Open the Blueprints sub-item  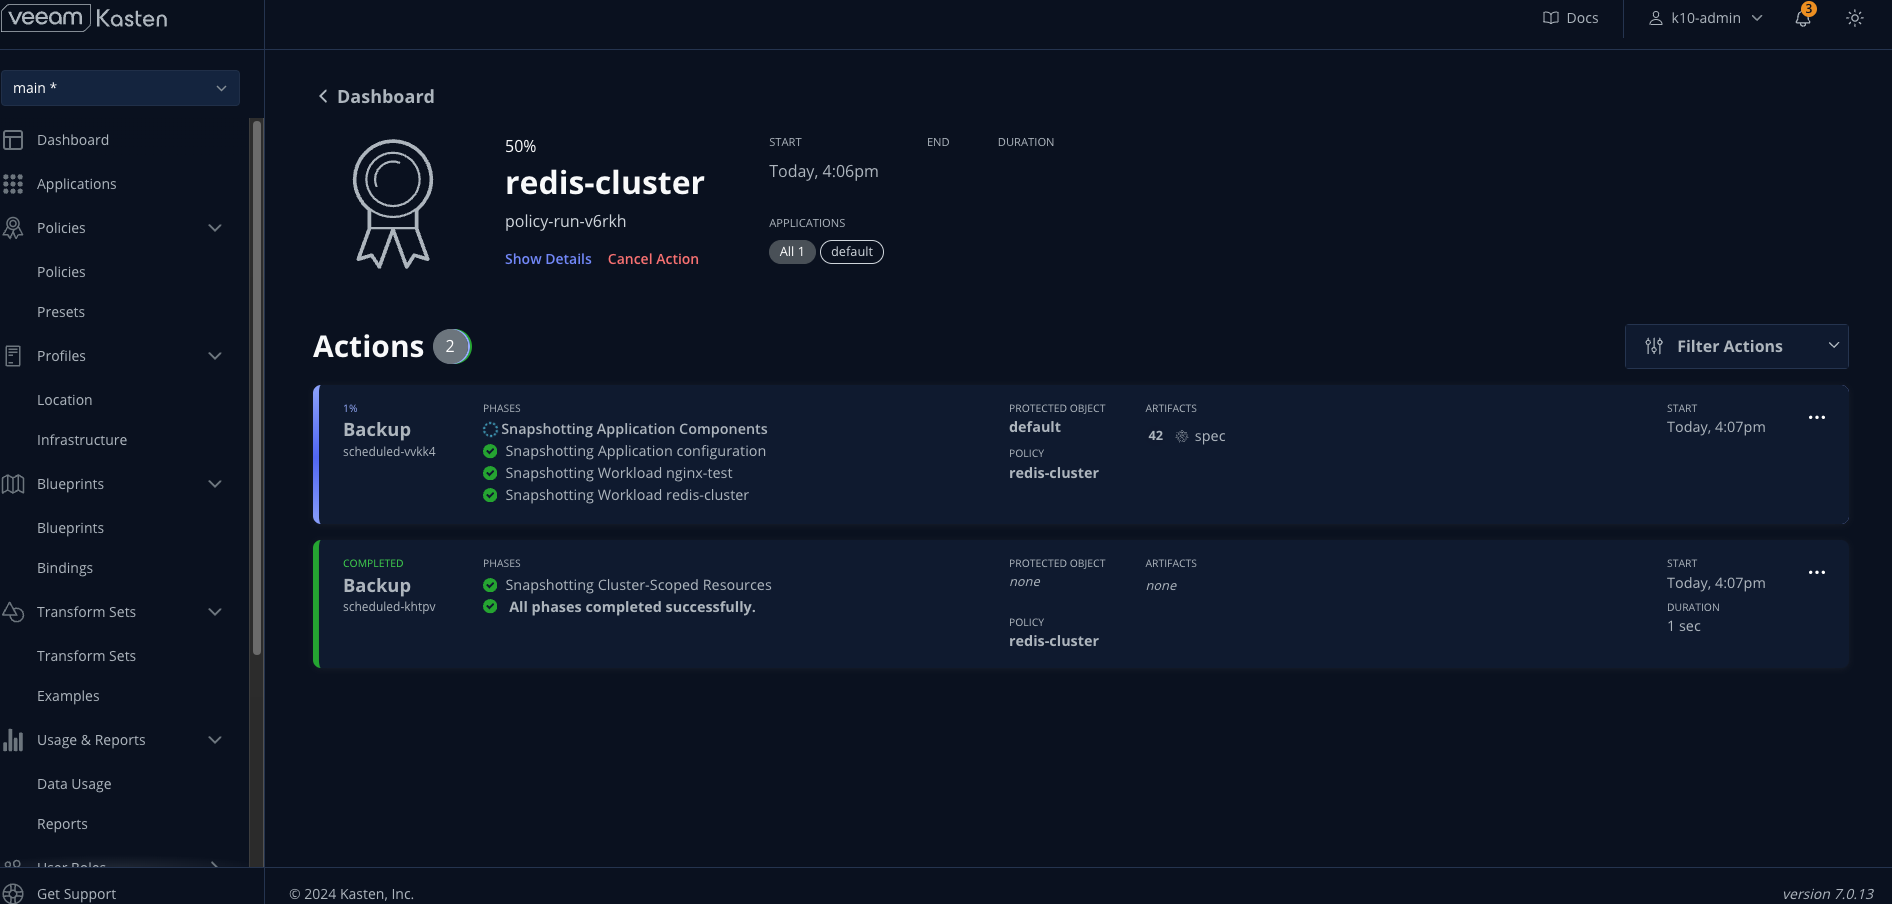pyautogui.click(x=70, y=528)
